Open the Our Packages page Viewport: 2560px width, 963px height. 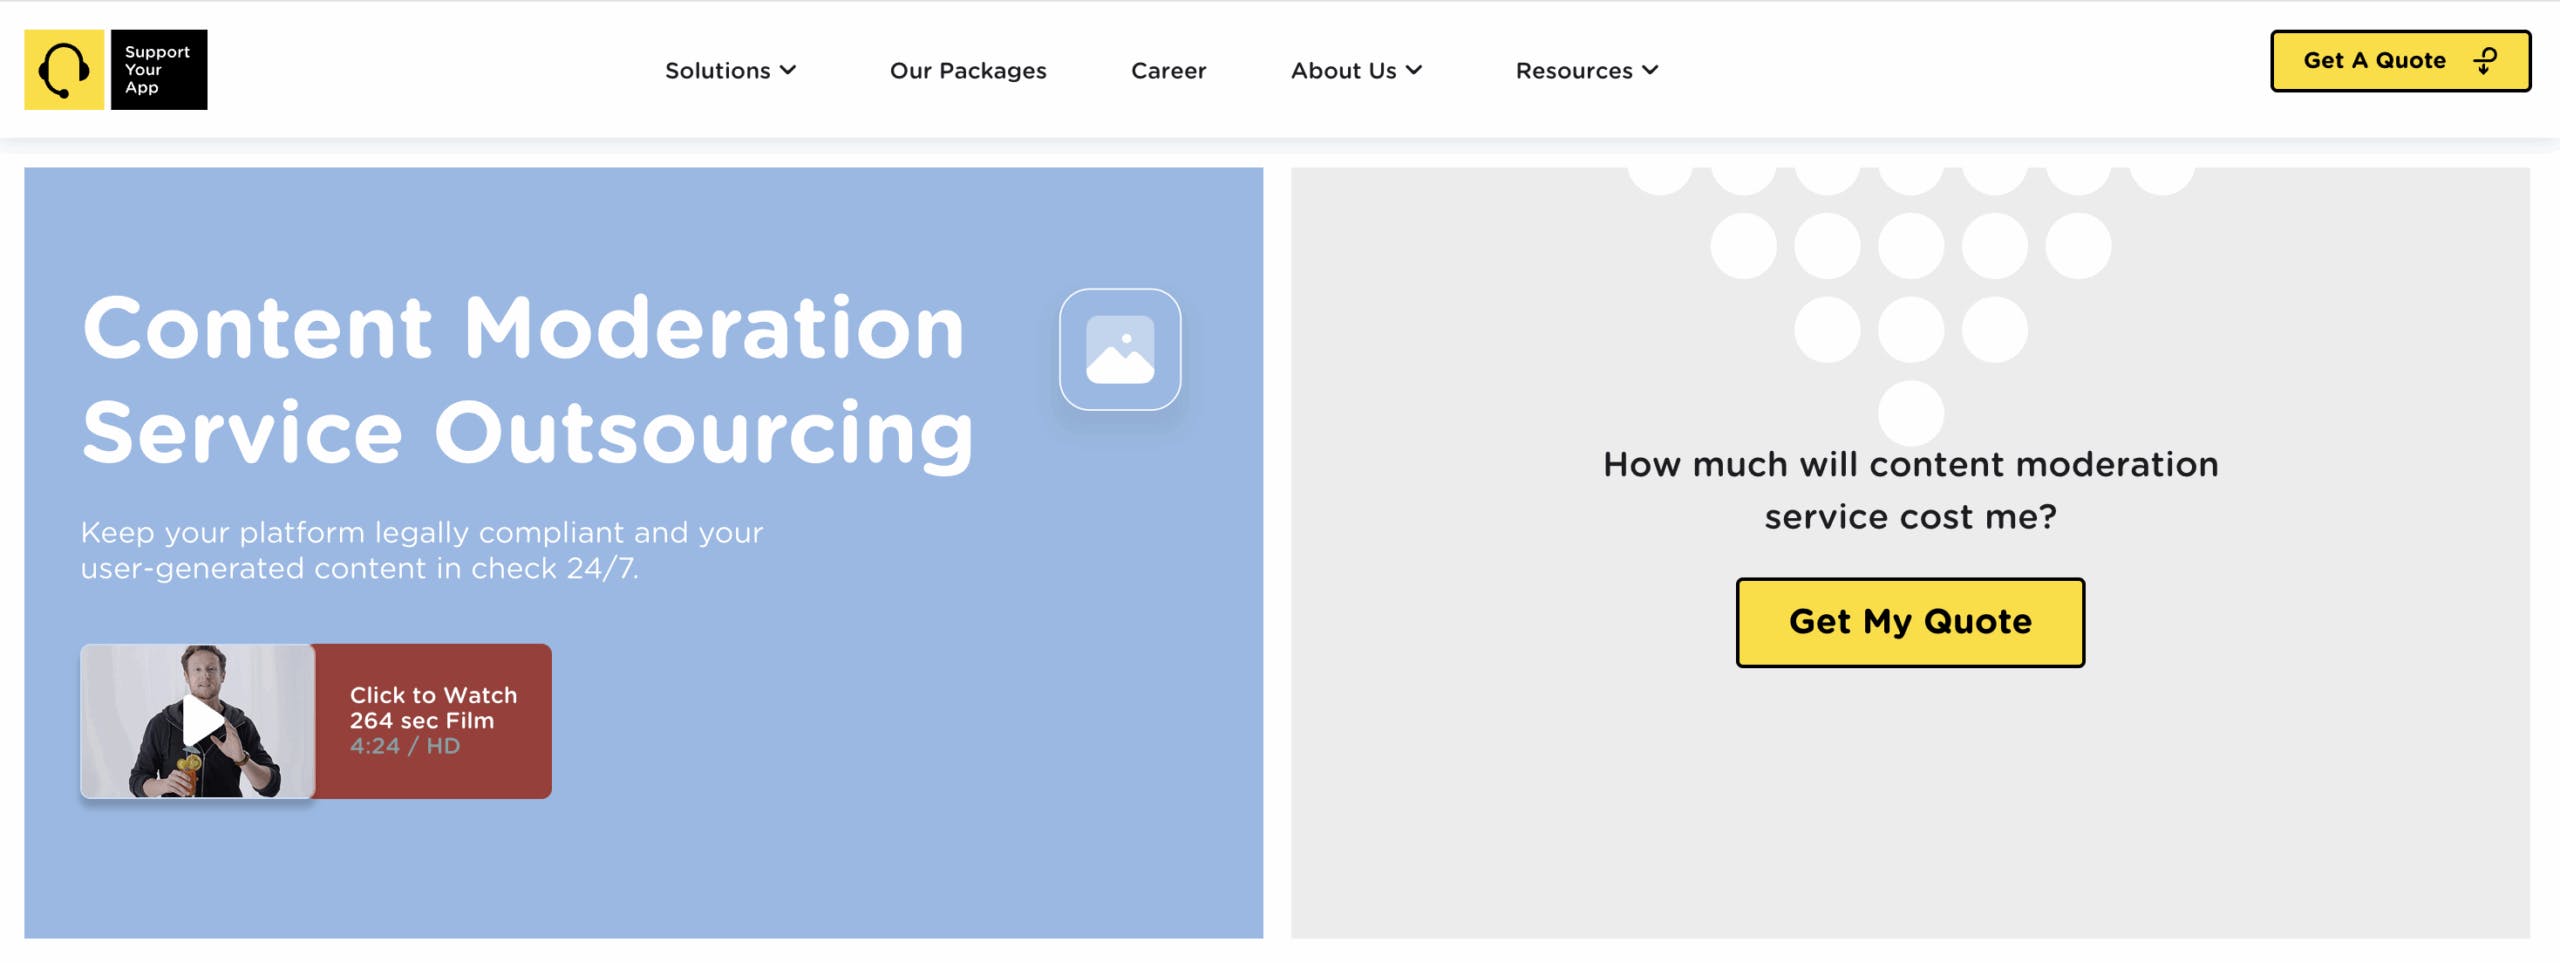click(x=967, y=71)
